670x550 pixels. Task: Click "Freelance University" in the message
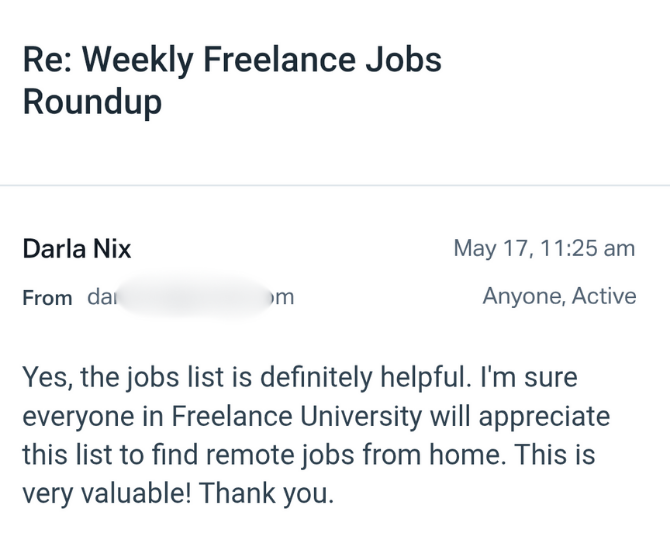pyautogui.click(x=266, y=415)
